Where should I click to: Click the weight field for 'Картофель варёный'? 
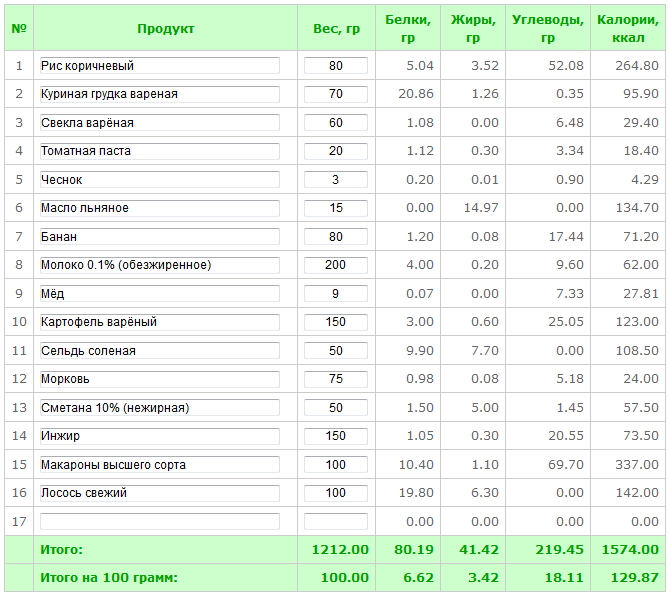click(x=335, y=322)
